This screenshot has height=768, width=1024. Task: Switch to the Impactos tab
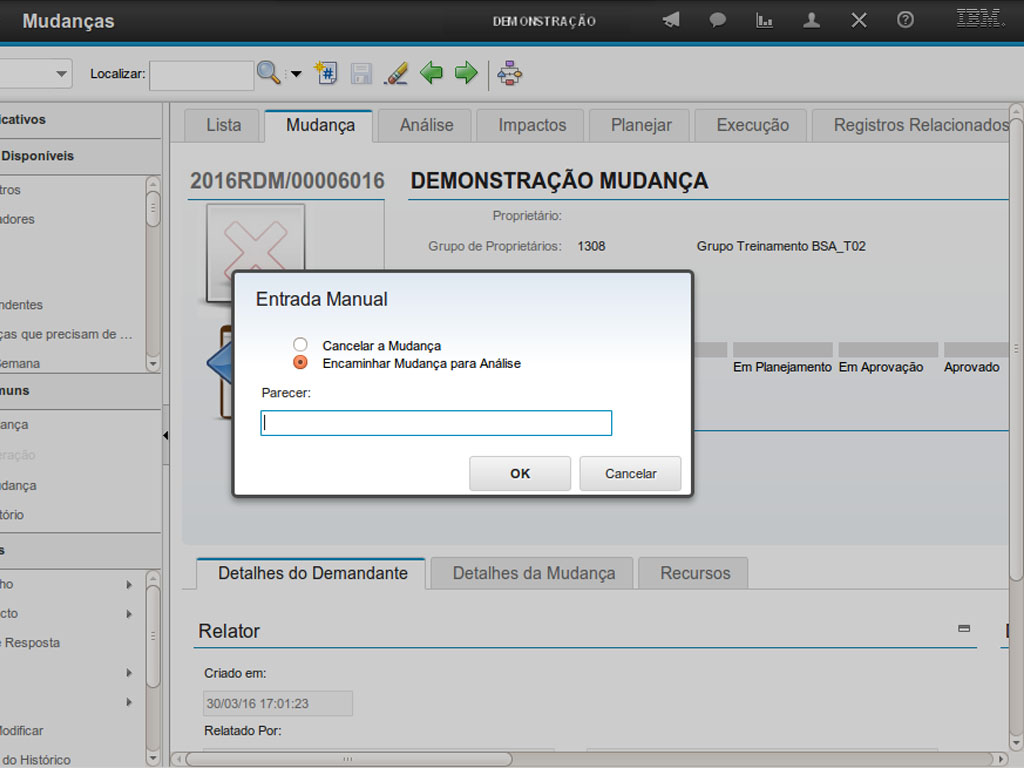pyautogui.click(x=532, y=125)
